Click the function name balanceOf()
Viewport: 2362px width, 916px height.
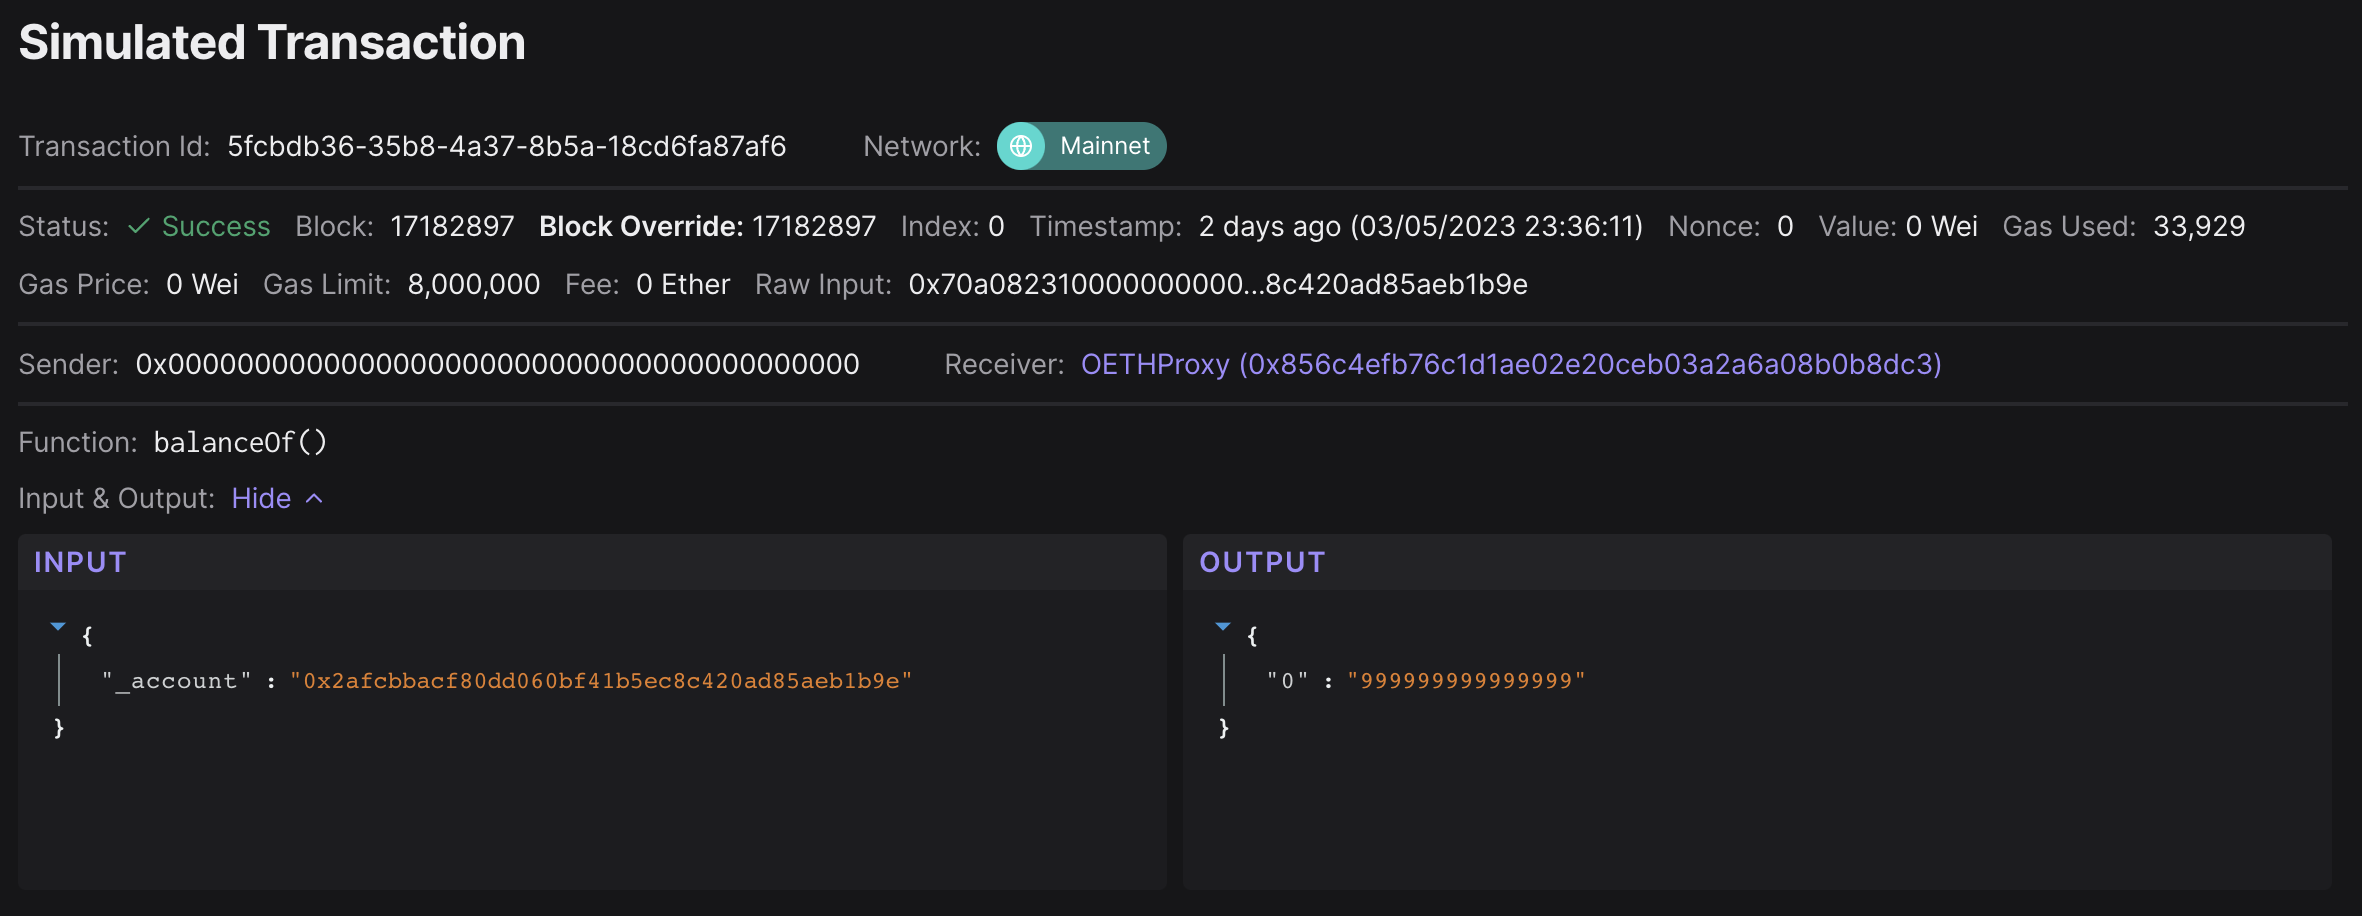(240, 442)
